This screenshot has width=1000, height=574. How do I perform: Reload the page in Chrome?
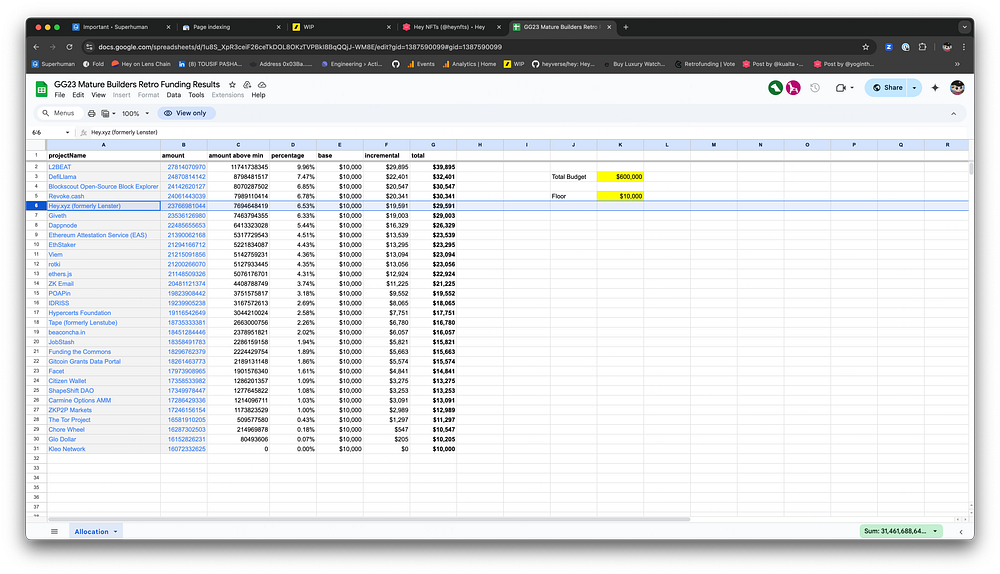[x=69, y=47]
